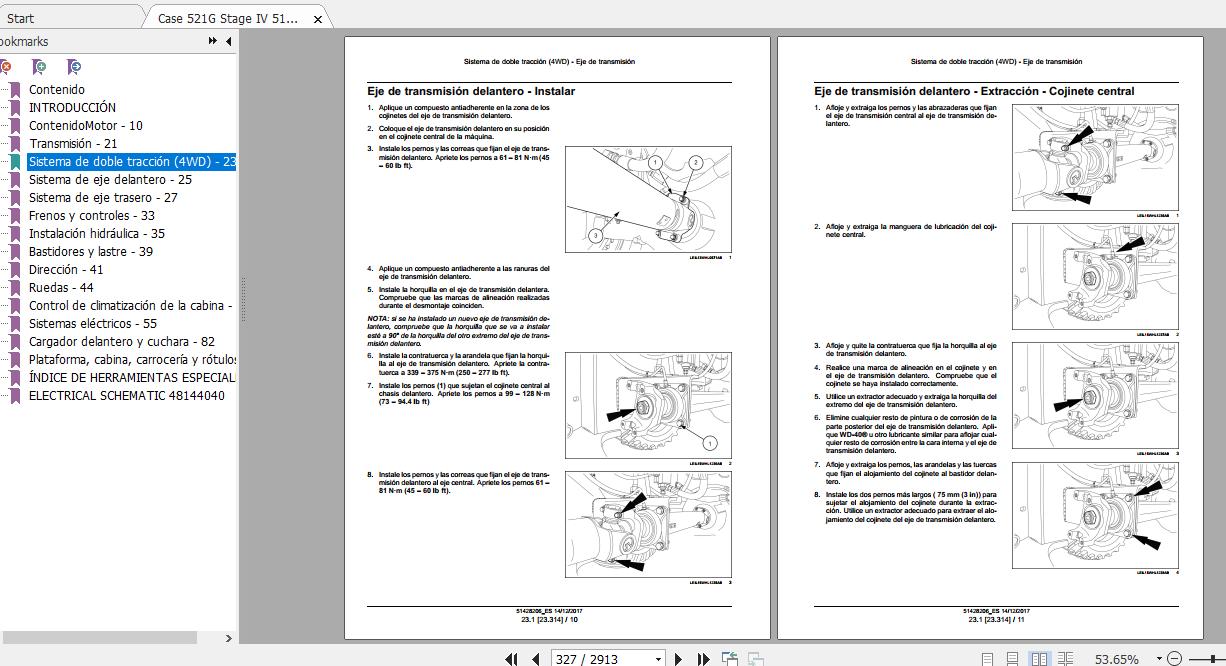Go to the first page

click(x=512, y=659)
